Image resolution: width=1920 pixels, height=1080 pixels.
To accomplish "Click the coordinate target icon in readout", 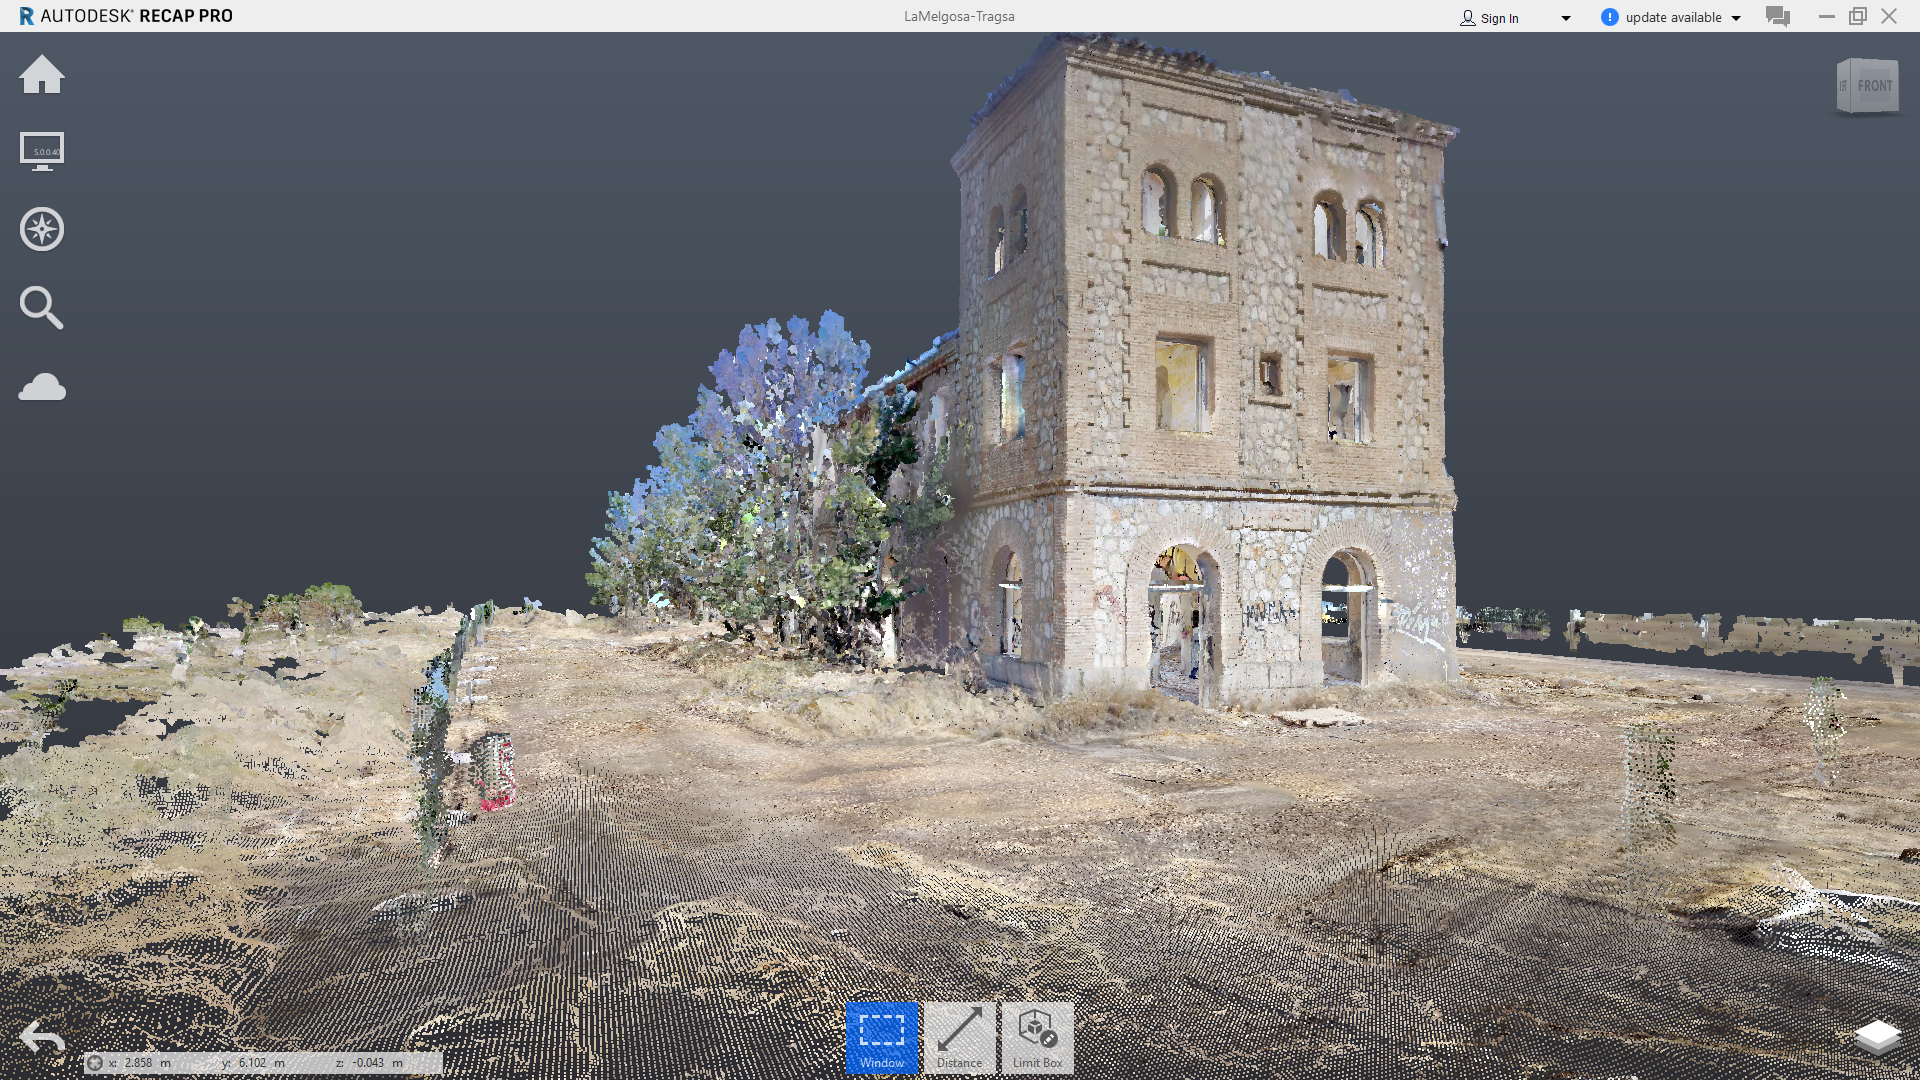I will pos(95,1063).
